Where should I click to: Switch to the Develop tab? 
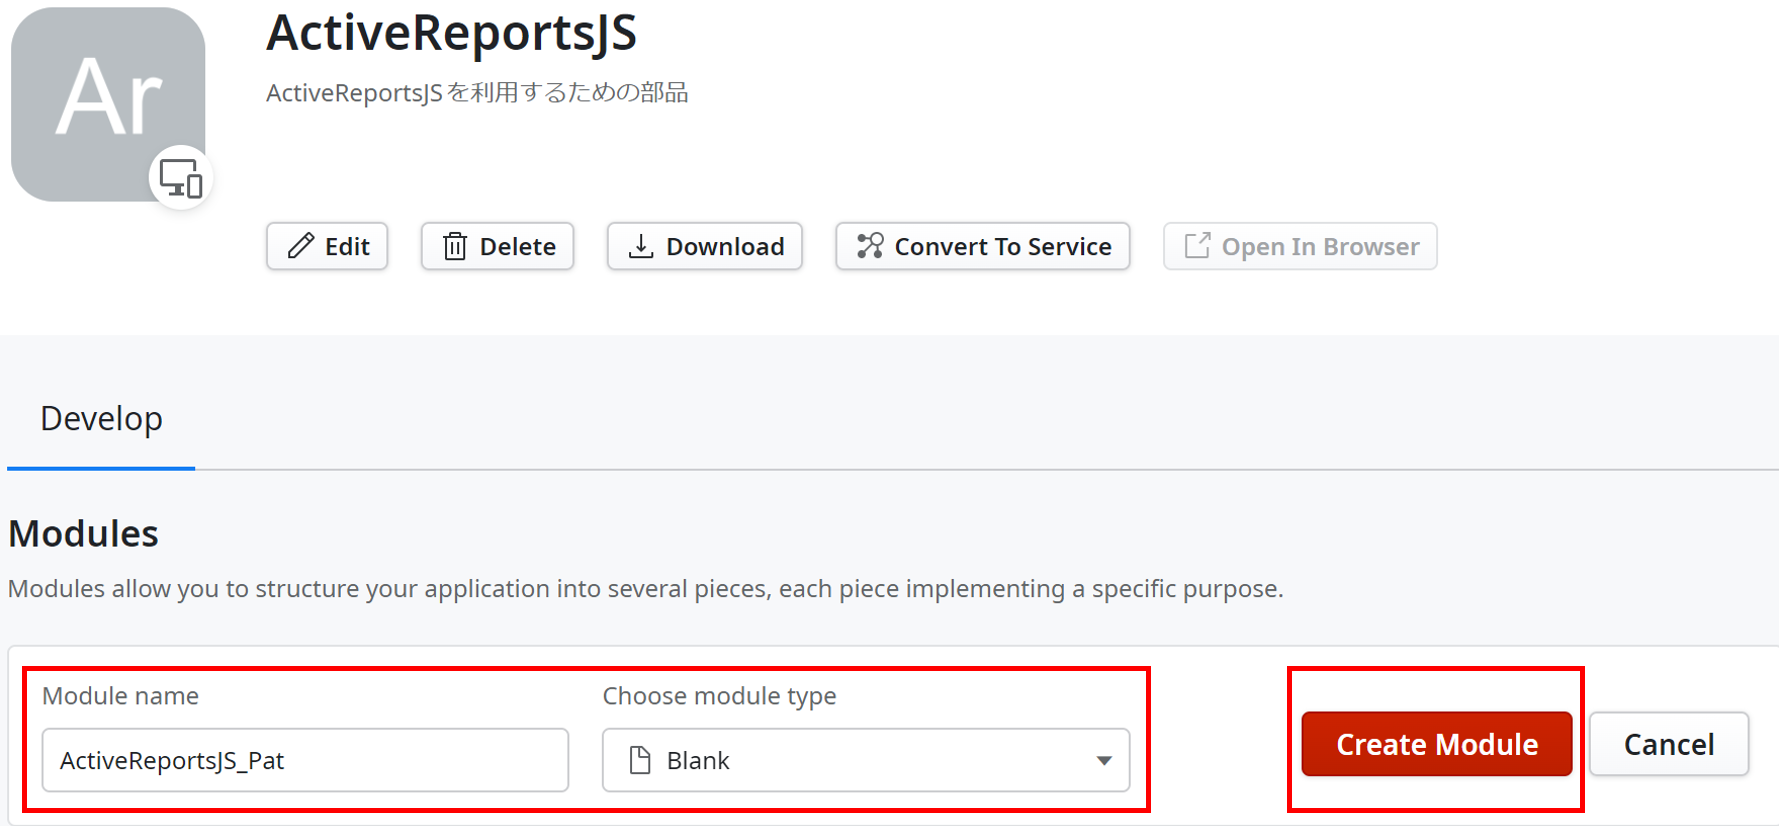pos(101,418)
